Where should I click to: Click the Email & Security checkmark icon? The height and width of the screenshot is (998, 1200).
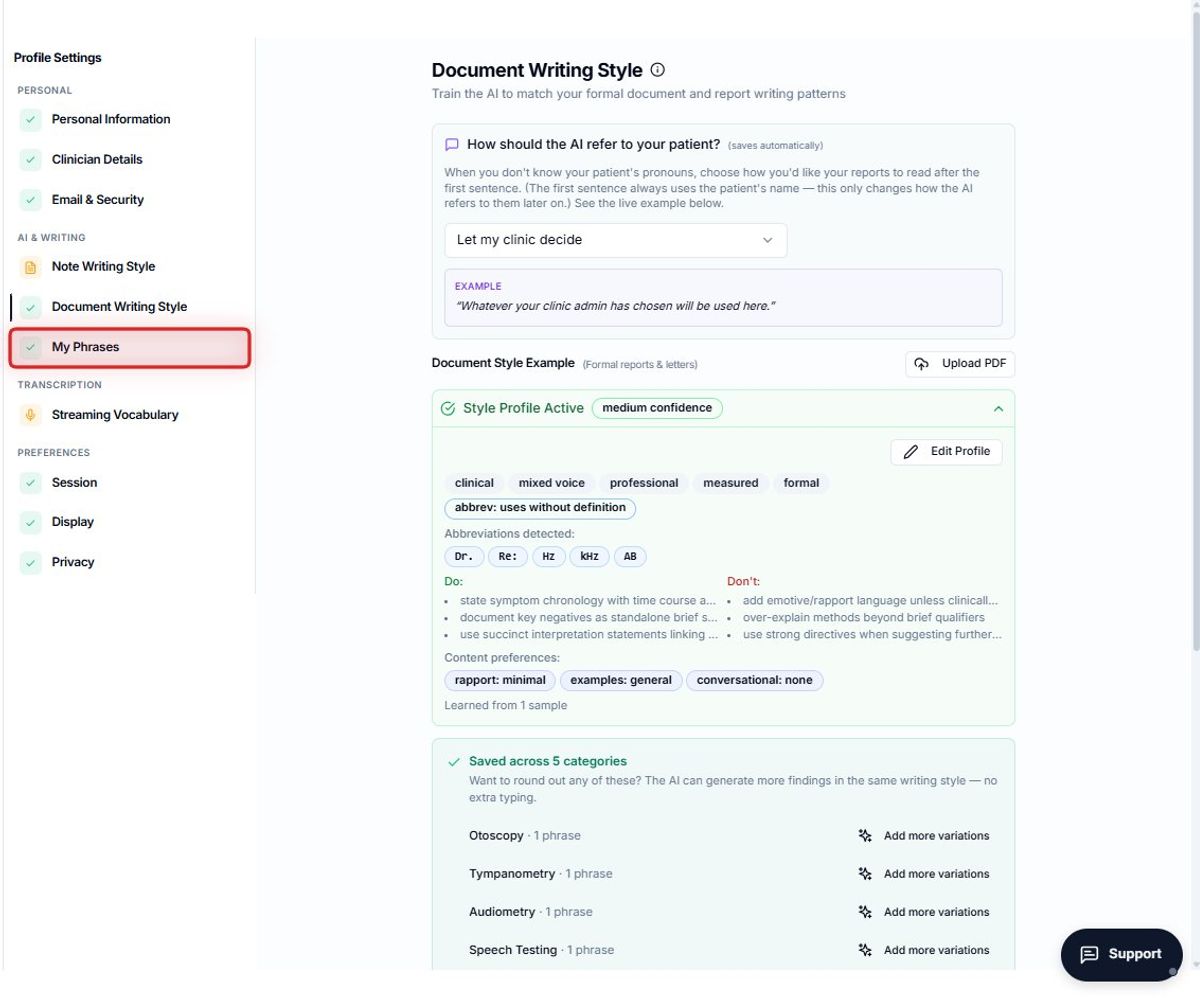[30, 199]
